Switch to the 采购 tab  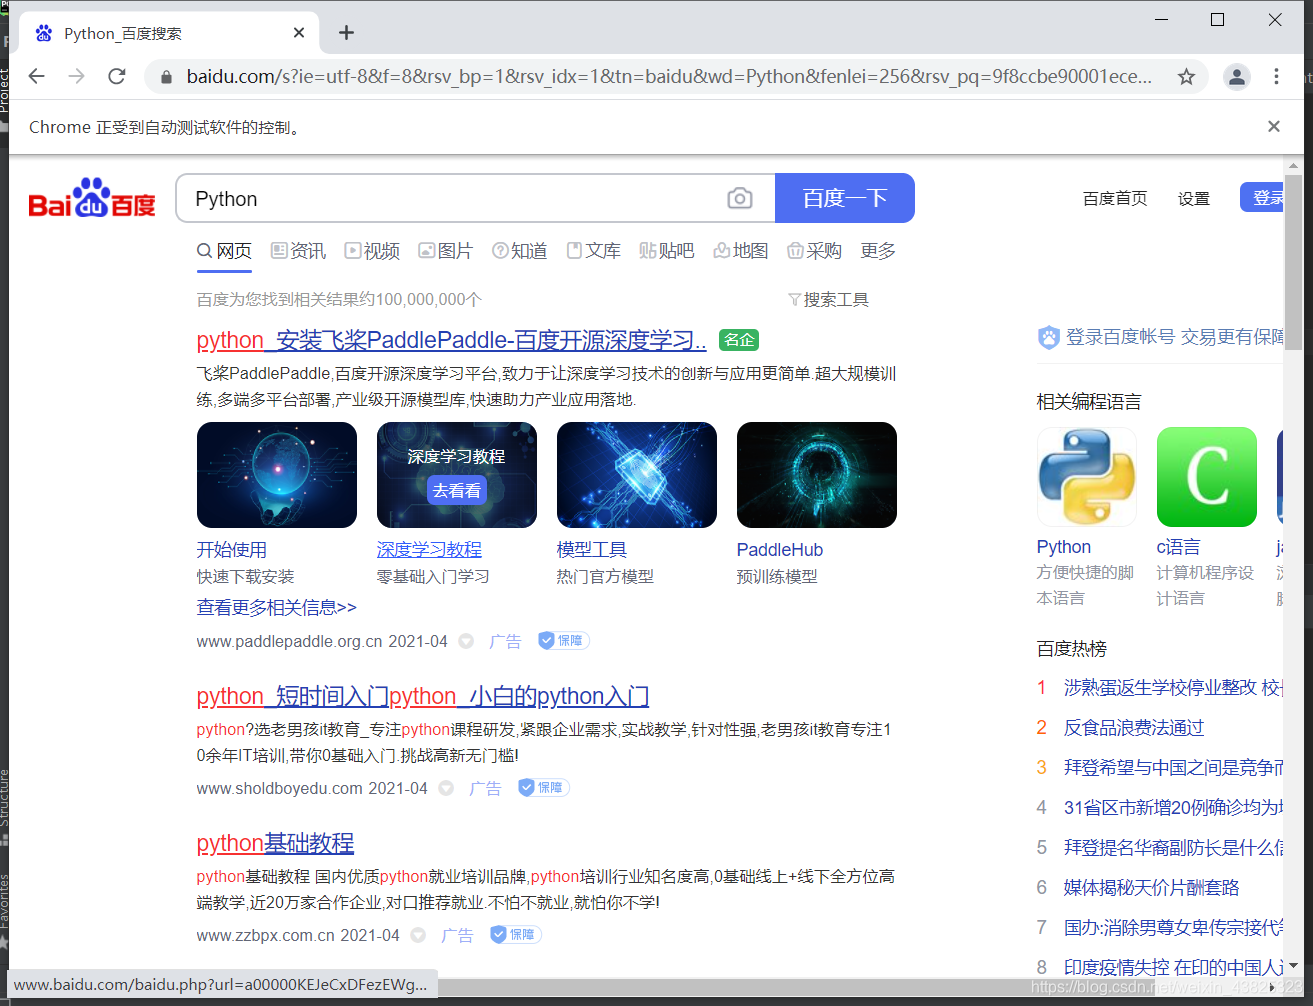814,251
